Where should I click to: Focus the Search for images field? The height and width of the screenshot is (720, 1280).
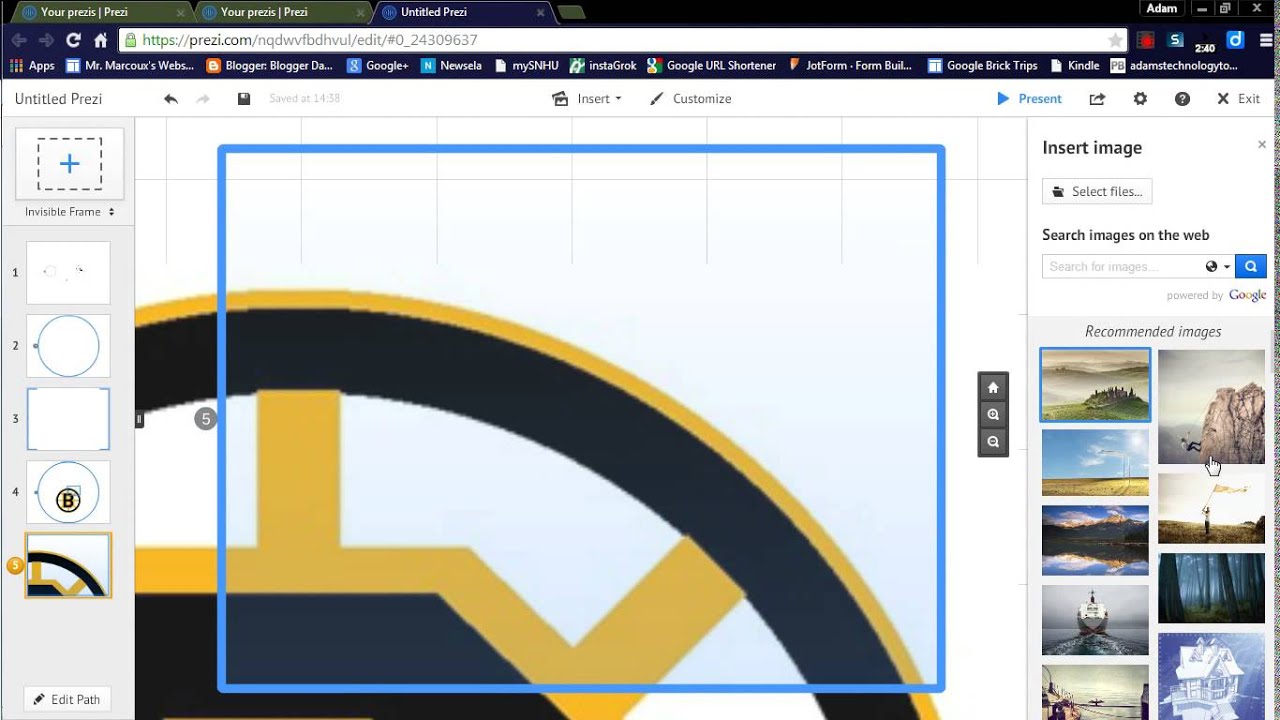[1122, 267]
